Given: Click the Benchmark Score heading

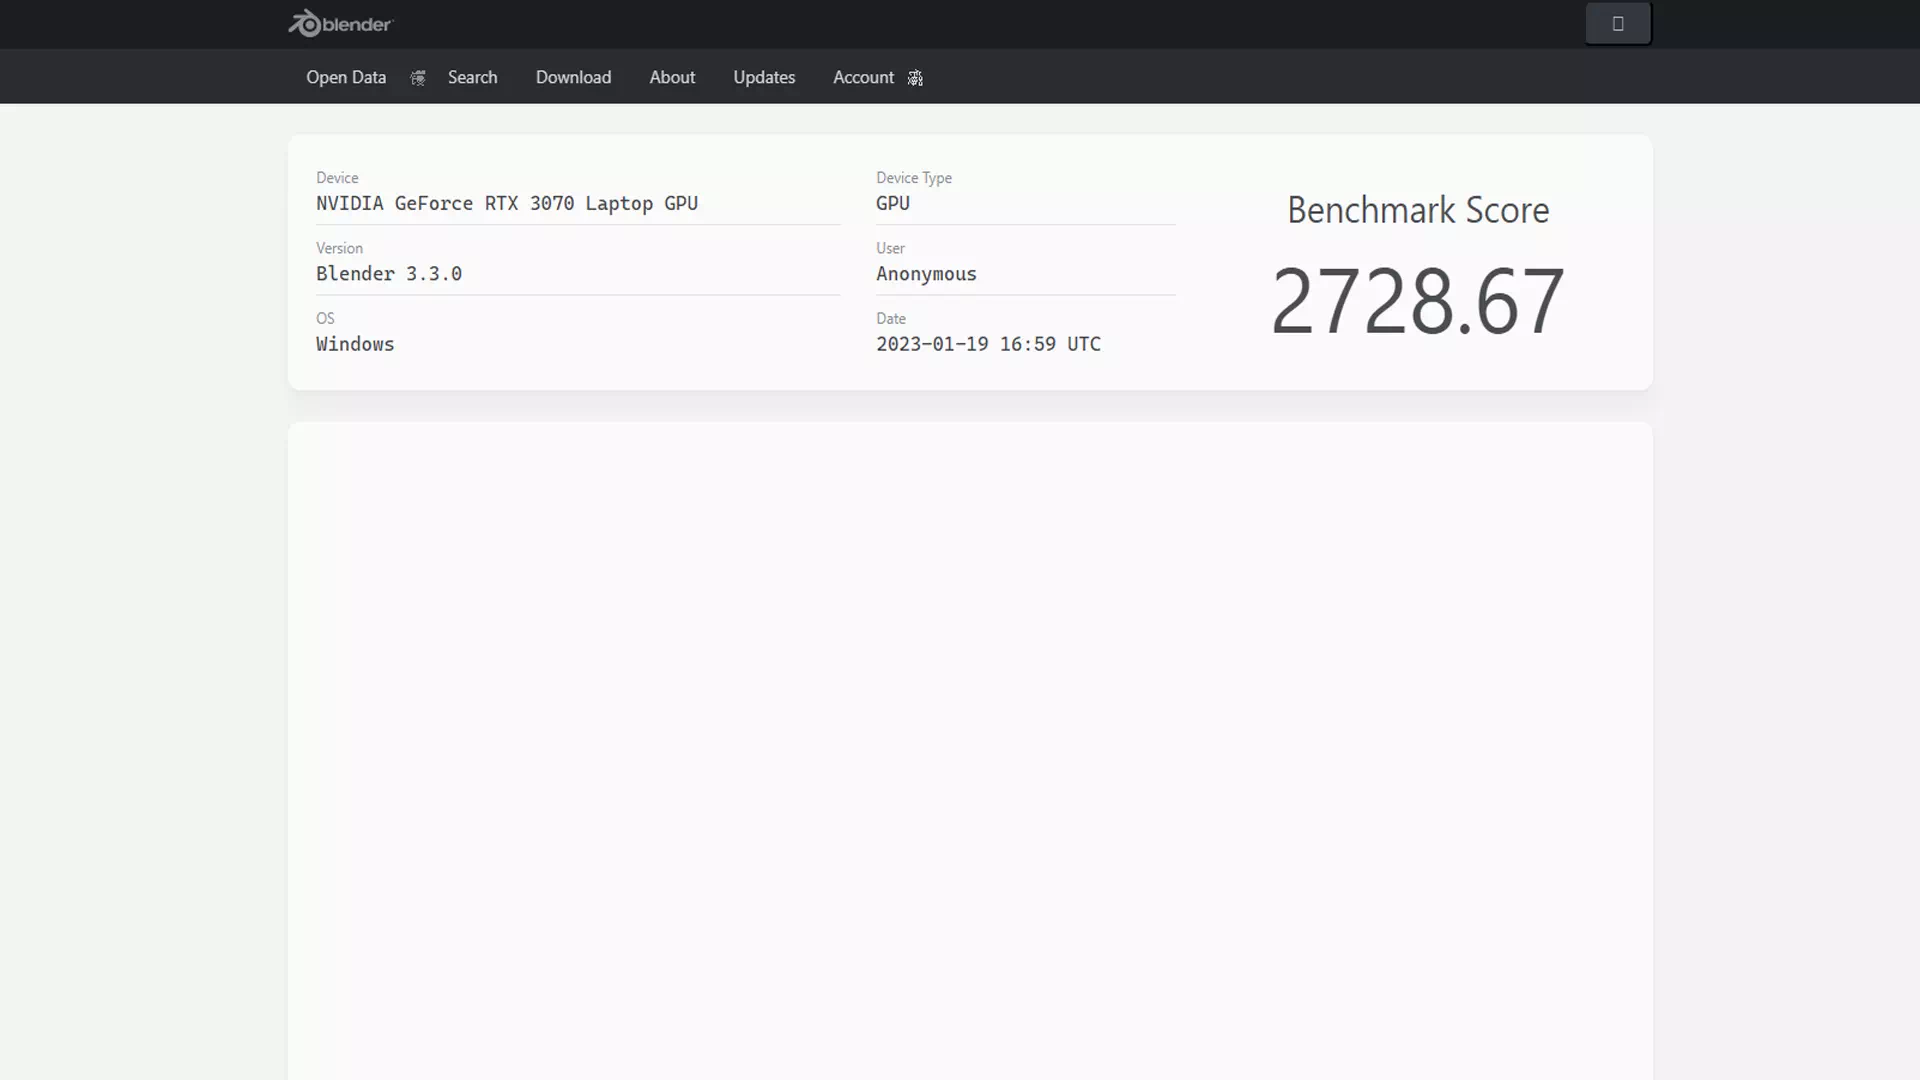Looking at the screenshot, I should coord(1417,210).
